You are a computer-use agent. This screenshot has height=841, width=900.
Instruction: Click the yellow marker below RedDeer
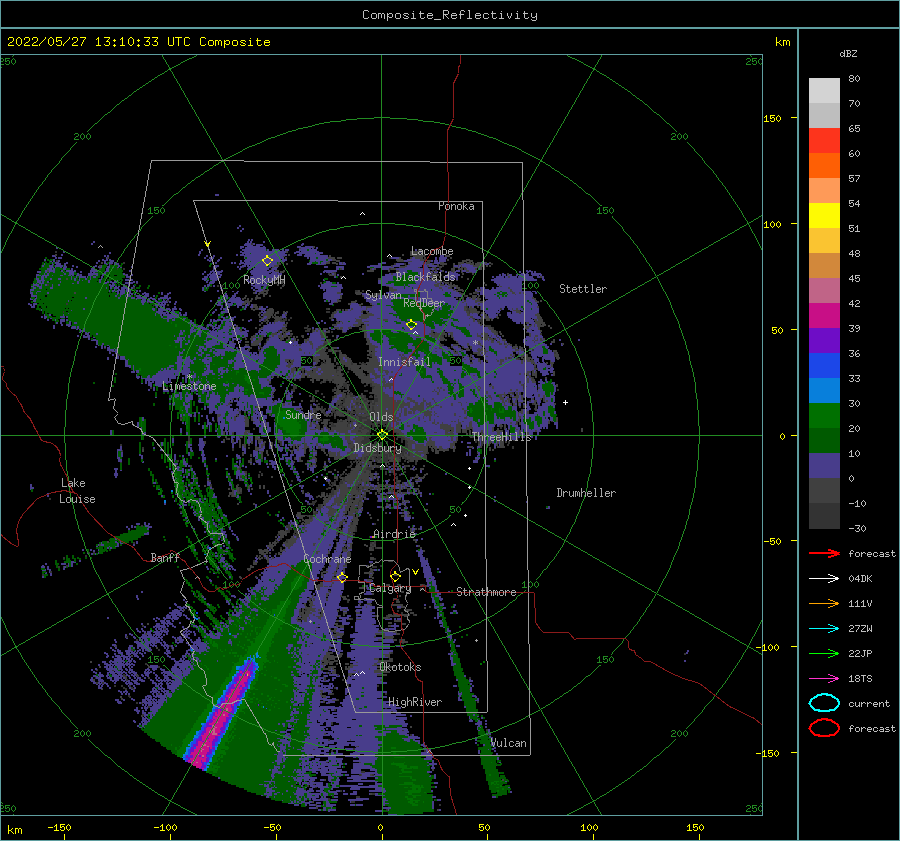(x=412, y=325)
